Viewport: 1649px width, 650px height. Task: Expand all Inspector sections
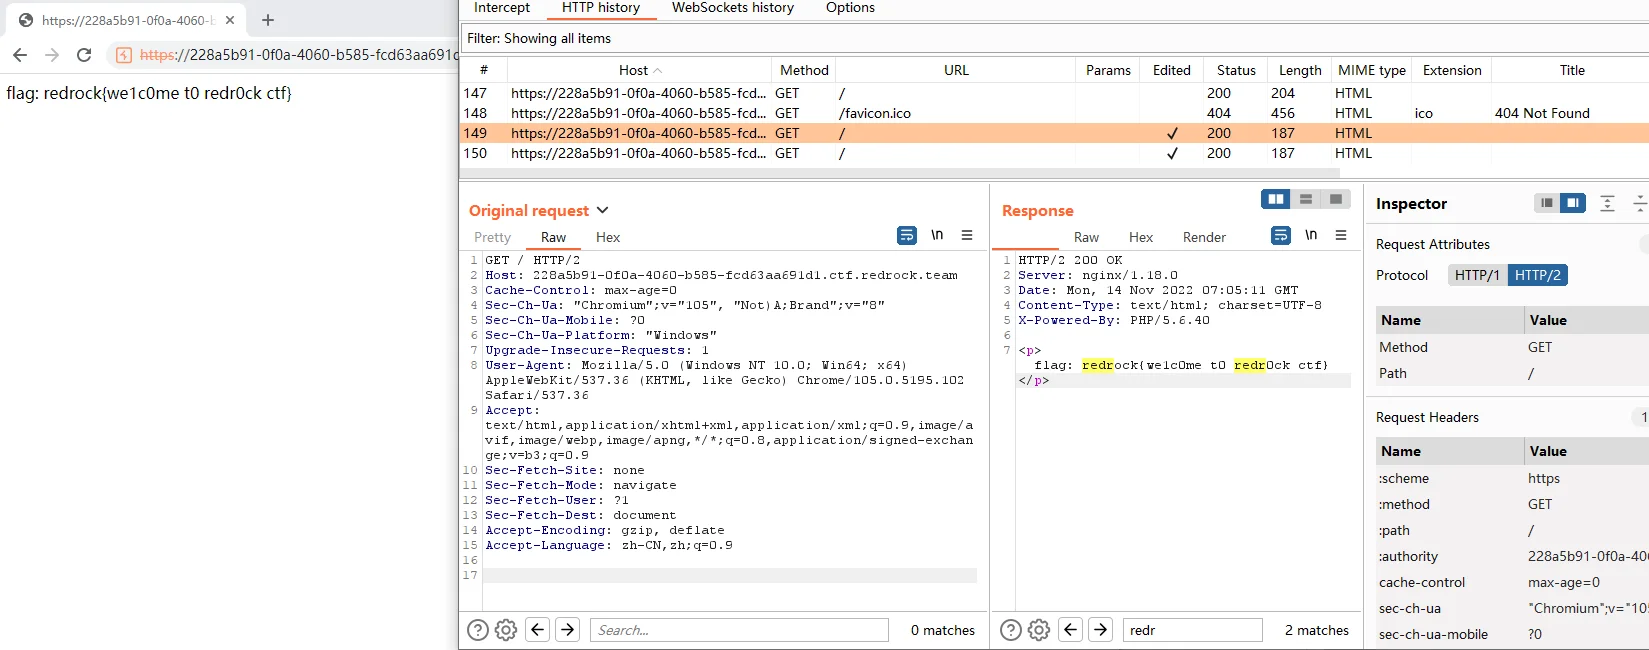[x=1607, y=204]
